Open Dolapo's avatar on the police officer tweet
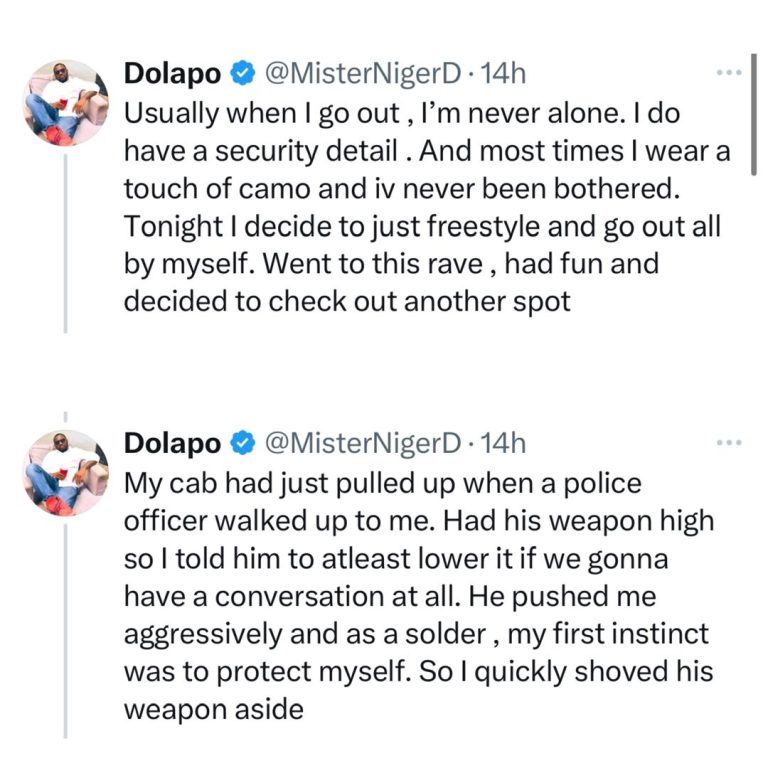The width and height of the screenshot is (768, 768). pos(65,472)
